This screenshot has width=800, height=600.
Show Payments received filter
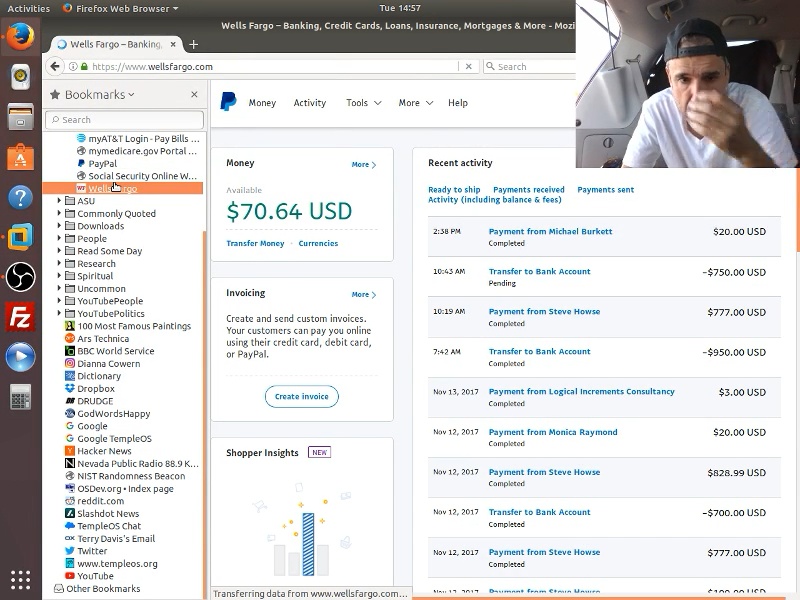point(529,190)
